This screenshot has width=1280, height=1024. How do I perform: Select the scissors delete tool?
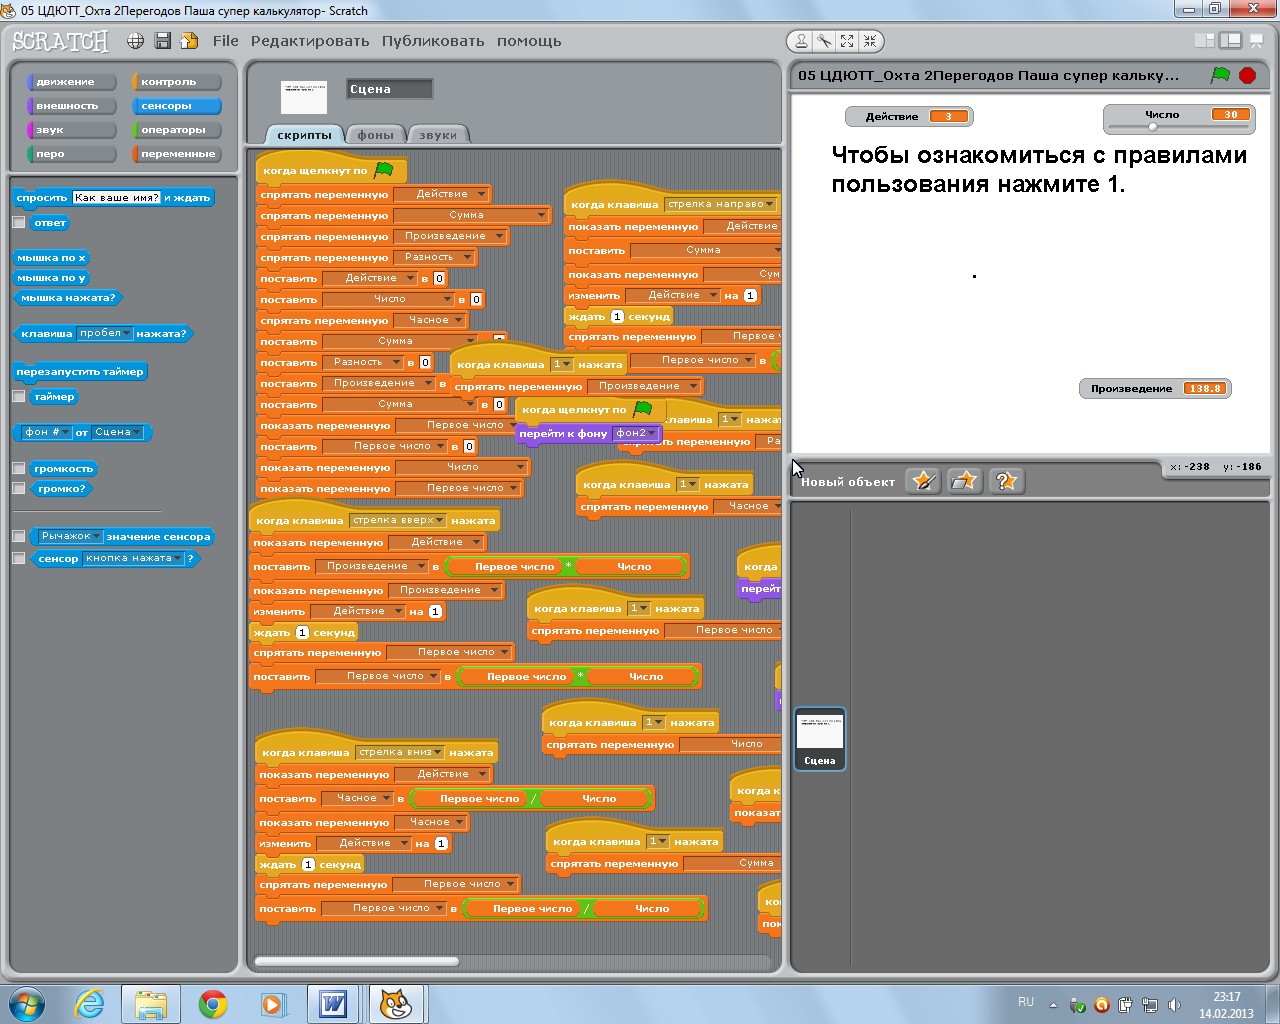click(x=824, y=41)
